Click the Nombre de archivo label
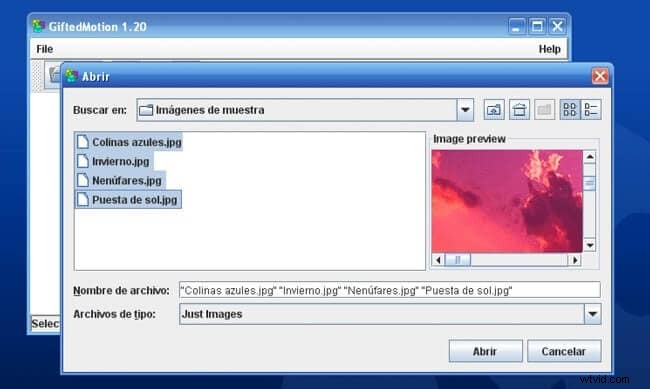This screenshot has width=650, height=389. (x=121, y=290)
